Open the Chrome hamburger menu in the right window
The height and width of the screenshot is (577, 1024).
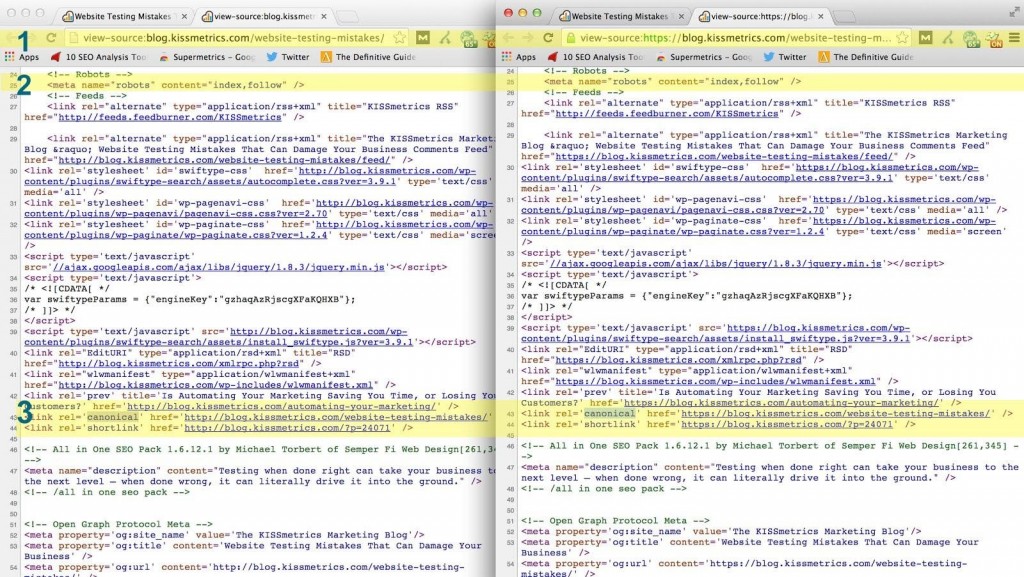coord(1014,38)
